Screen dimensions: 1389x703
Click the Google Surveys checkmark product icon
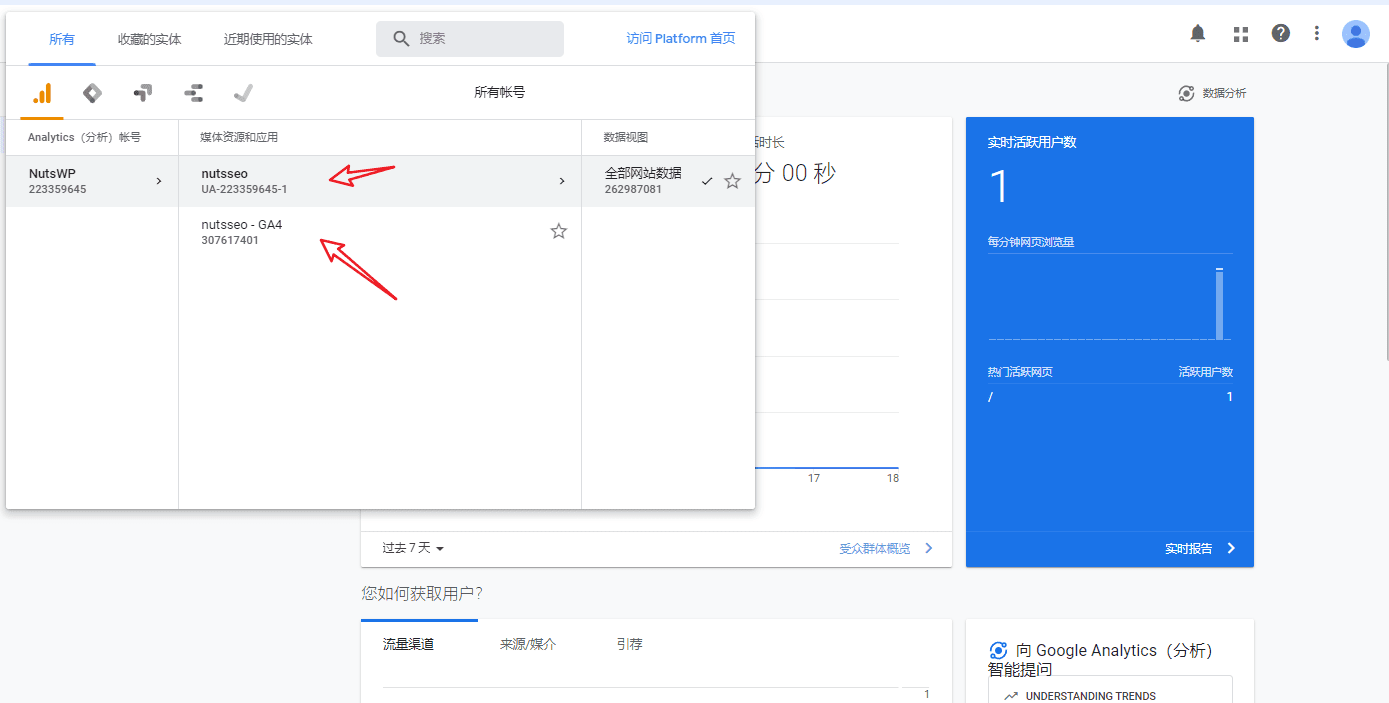[243, 93]
